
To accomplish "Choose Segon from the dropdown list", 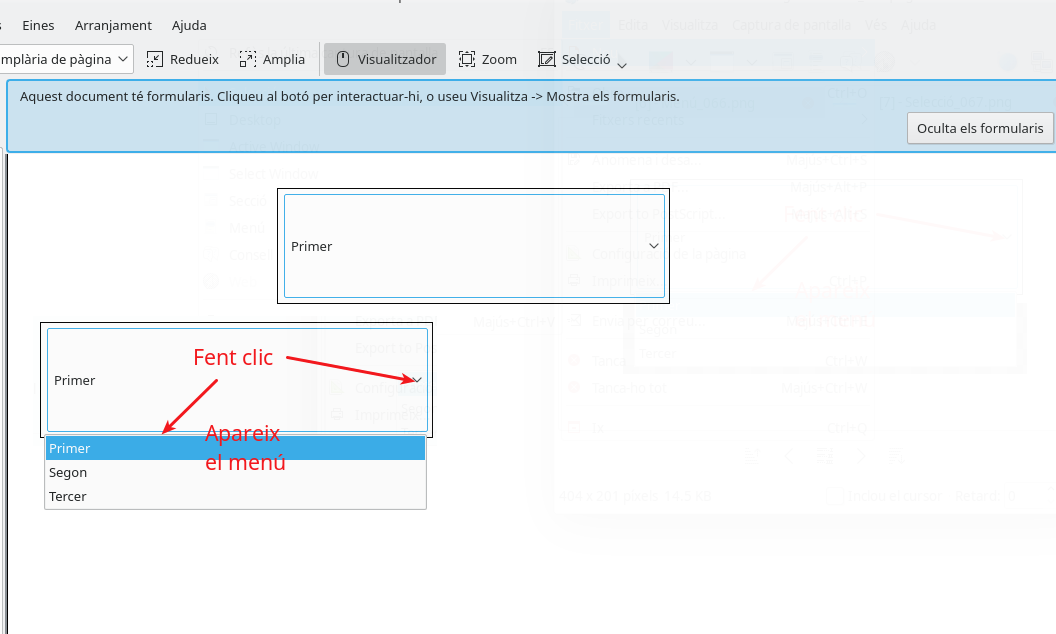I will pyautogui.click(x=235, y=473).
